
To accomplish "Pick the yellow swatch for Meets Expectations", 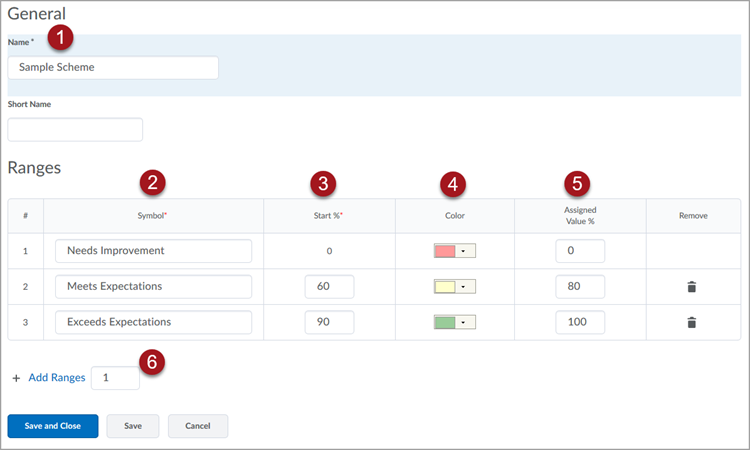I will 444,286.
